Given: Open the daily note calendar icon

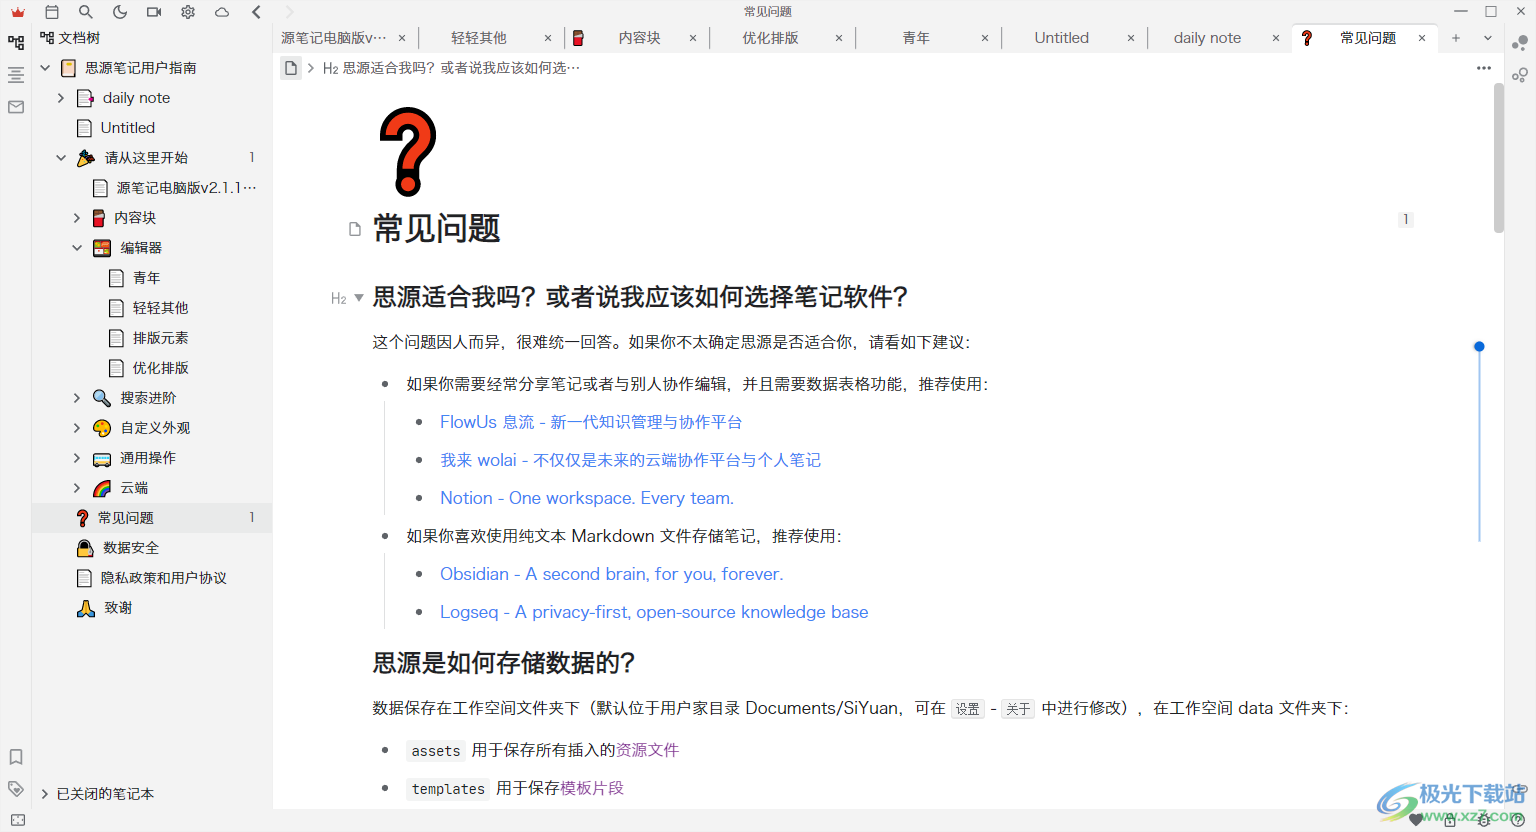Looking at the screenshot, I should coord(51,11).
